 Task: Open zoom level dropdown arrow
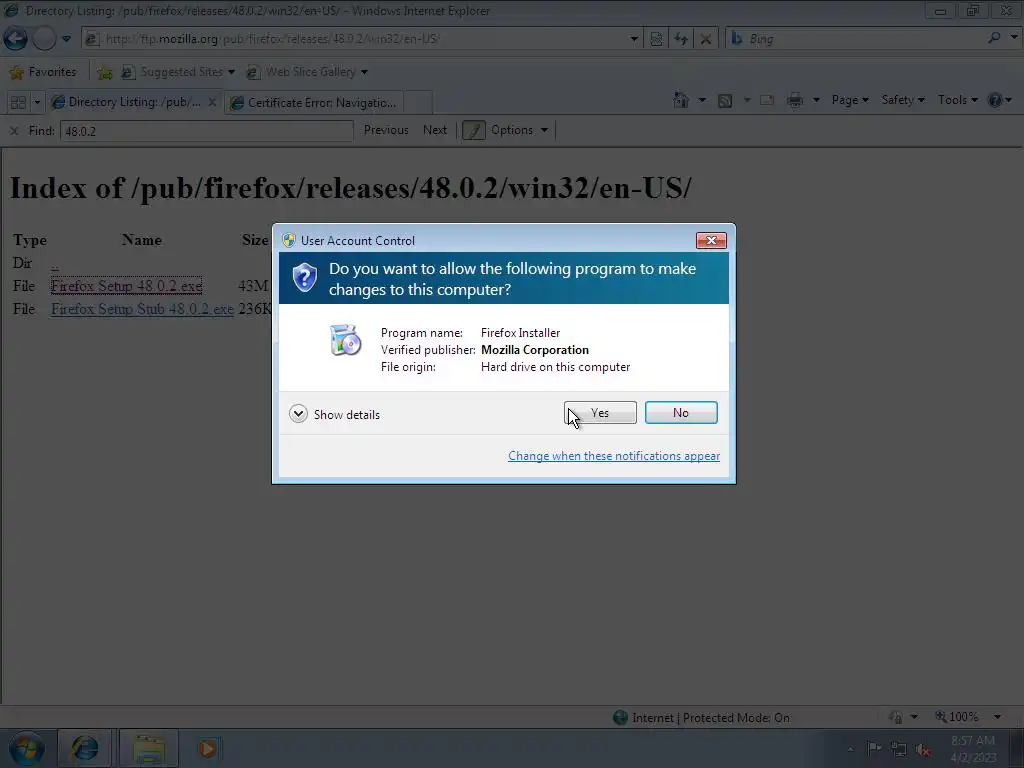tap(997, 717)
